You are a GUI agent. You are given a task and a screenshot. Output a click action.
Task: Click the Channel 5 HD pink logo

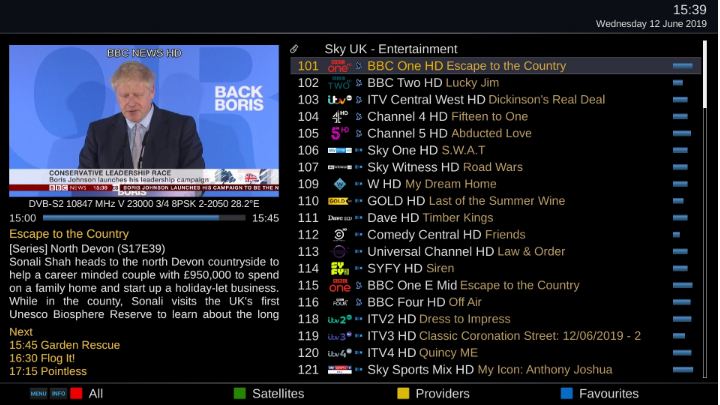340,134
